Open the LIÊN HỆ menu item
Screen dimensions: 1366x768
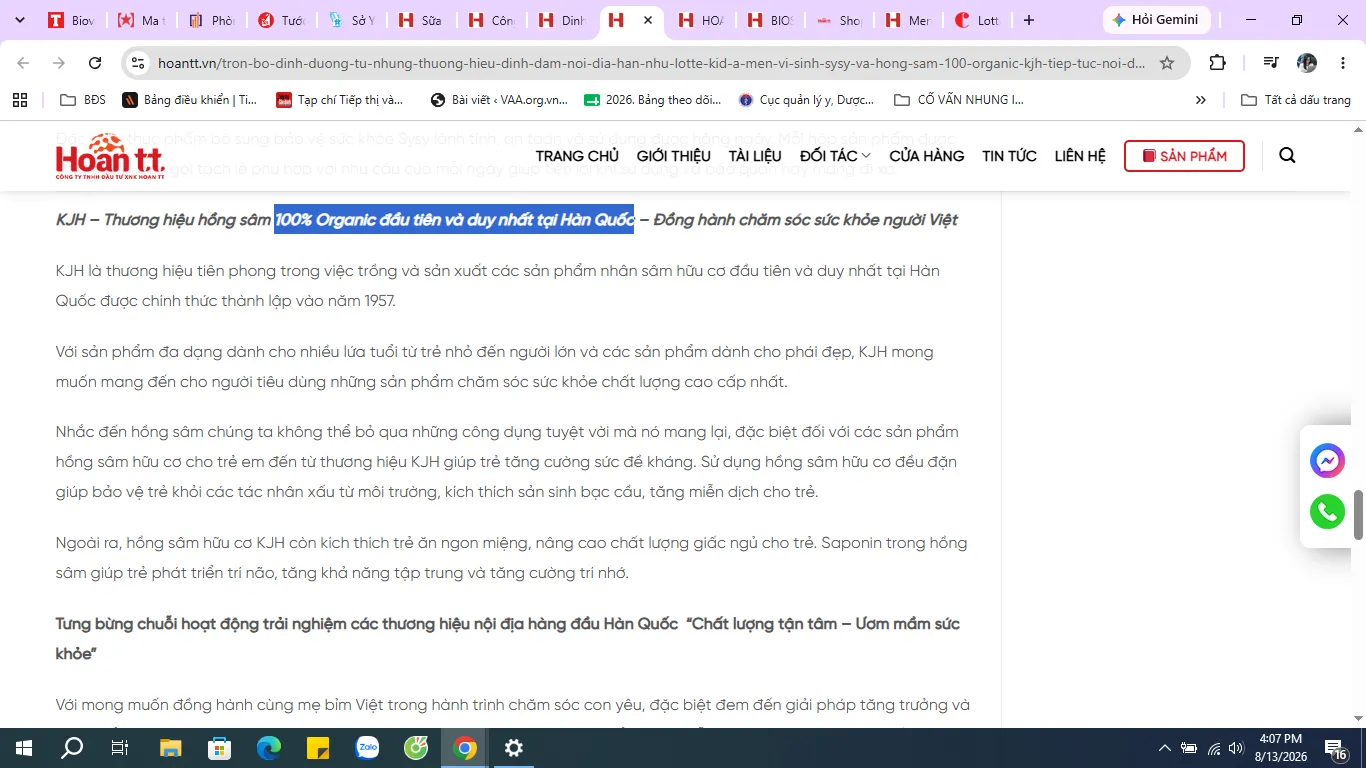[1080, 156]
